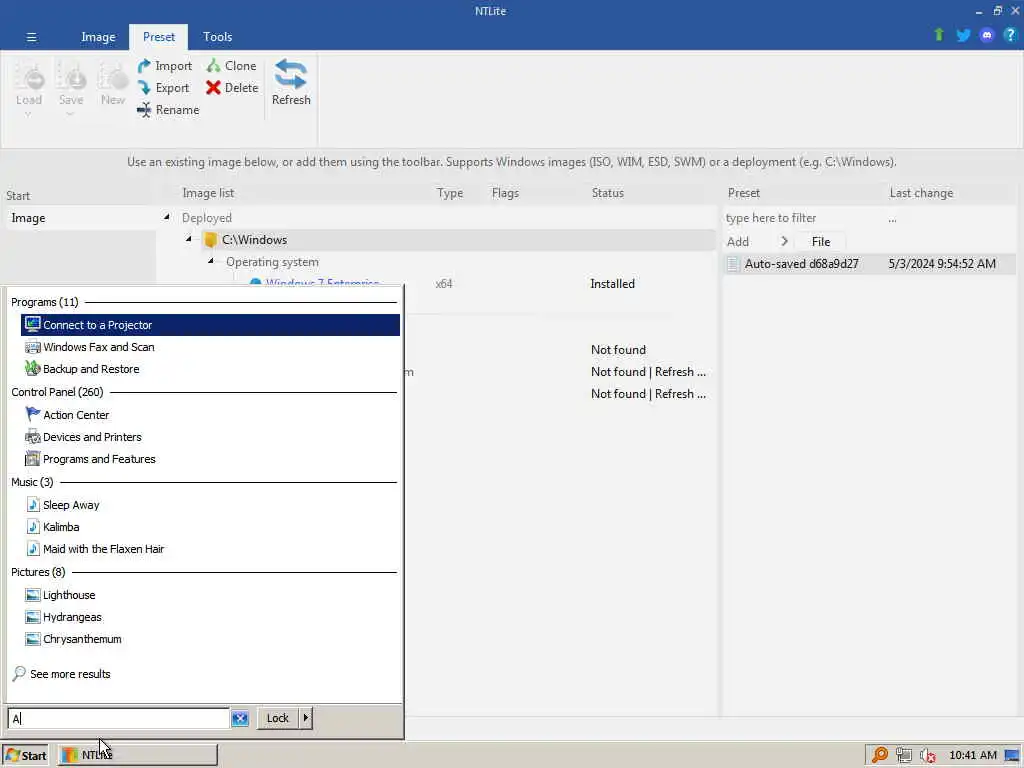
Task: Click the Start menu search box
Action: 118,718
